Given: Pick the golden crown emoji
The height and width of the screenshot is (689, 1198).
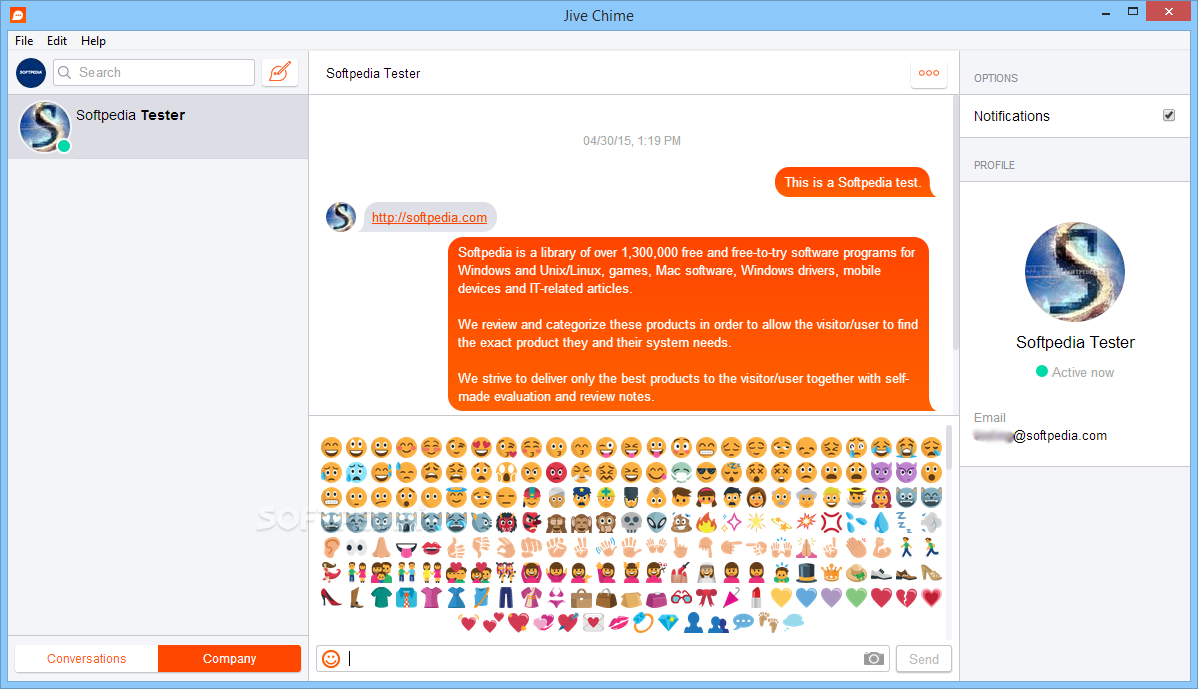Looking at the screenshot, I should 831,572.
